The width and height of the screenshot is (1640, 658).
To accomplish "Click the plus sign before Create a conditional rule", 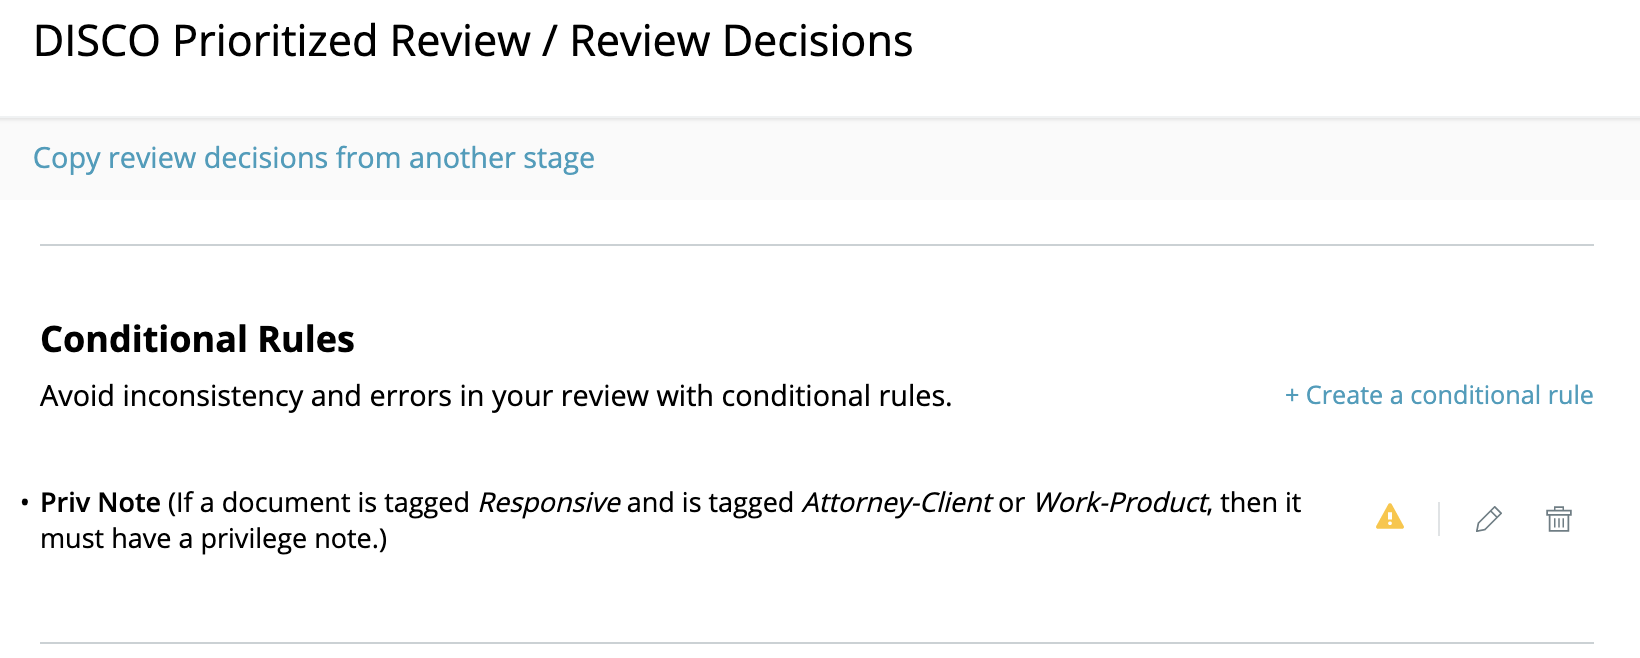I will (x=1292, y=396).
